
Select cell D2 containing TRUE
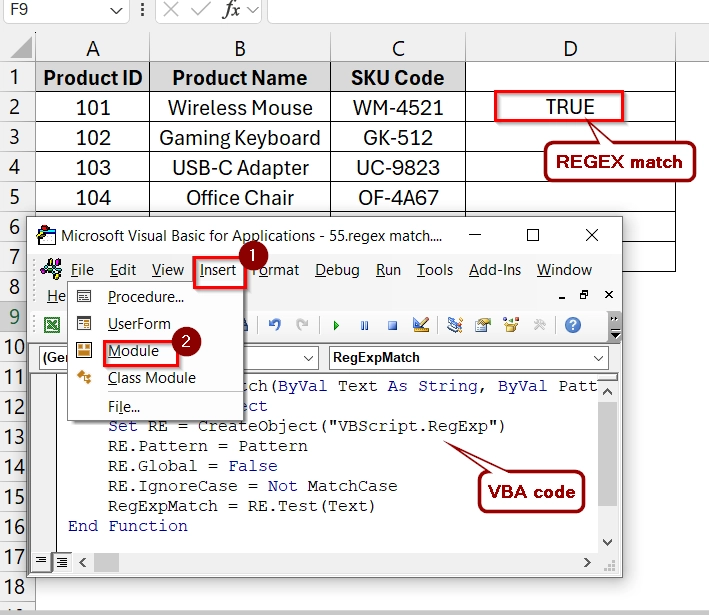tap(570, 107)
